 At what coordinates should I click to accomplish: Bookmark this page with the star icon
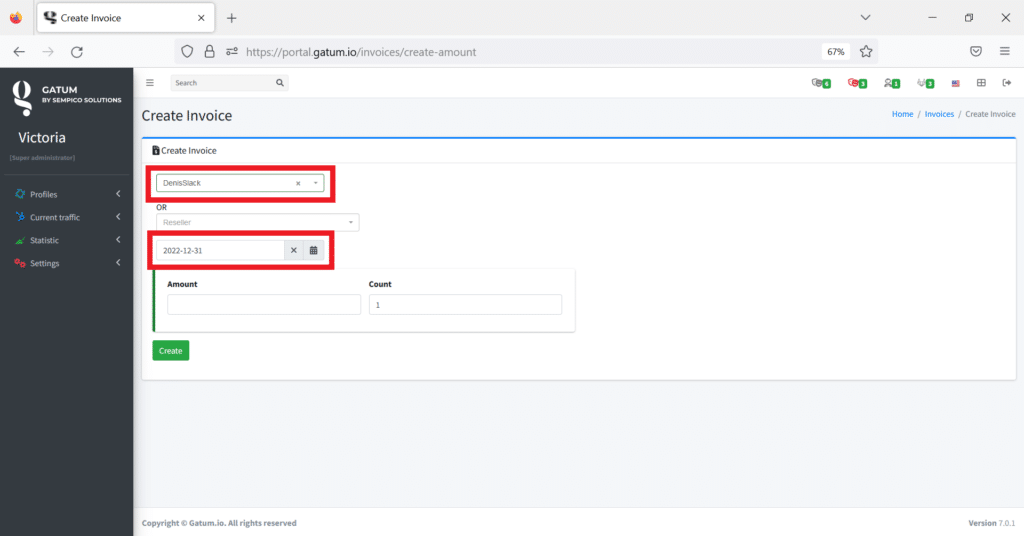866,51
